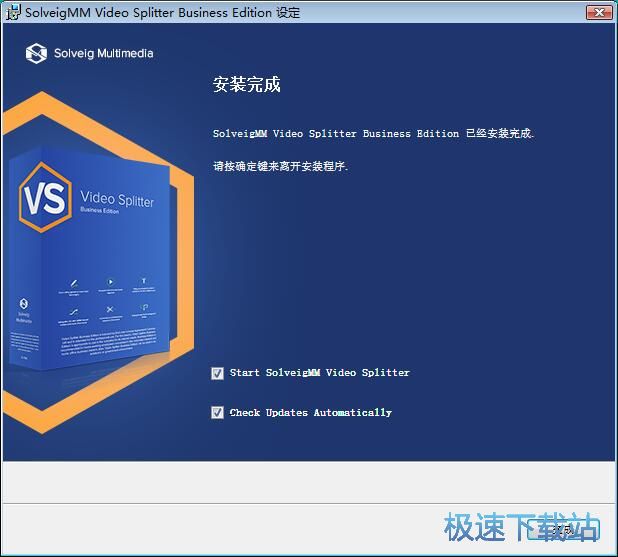Click the window title SolveigMM Video Splitter 设定
Viewport: 618px width, 557px height.
pos(162,13)
